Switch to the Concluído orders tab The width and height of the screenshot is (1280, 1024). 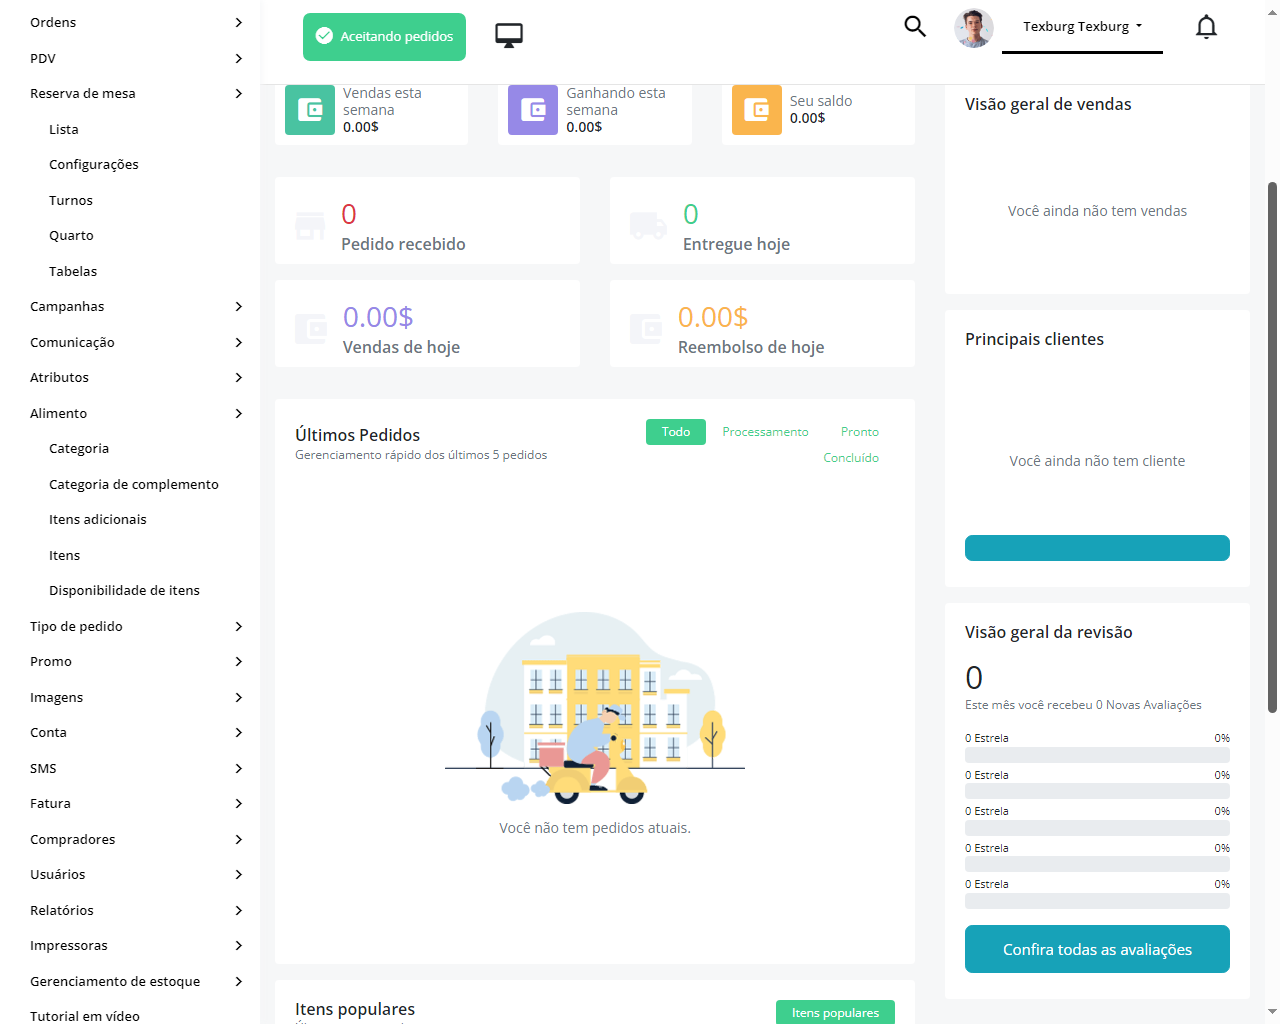pos(851,458)
